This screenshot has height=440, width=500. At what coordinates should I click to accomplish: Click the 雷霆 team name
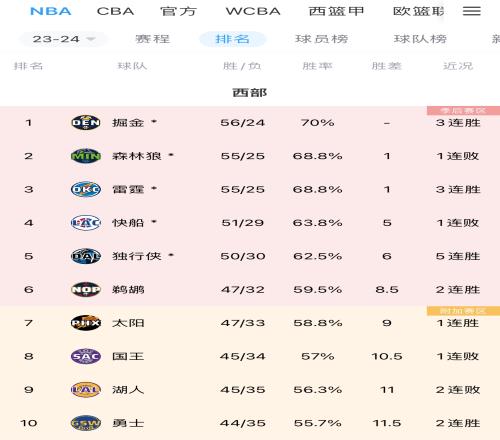coord(128,189)
